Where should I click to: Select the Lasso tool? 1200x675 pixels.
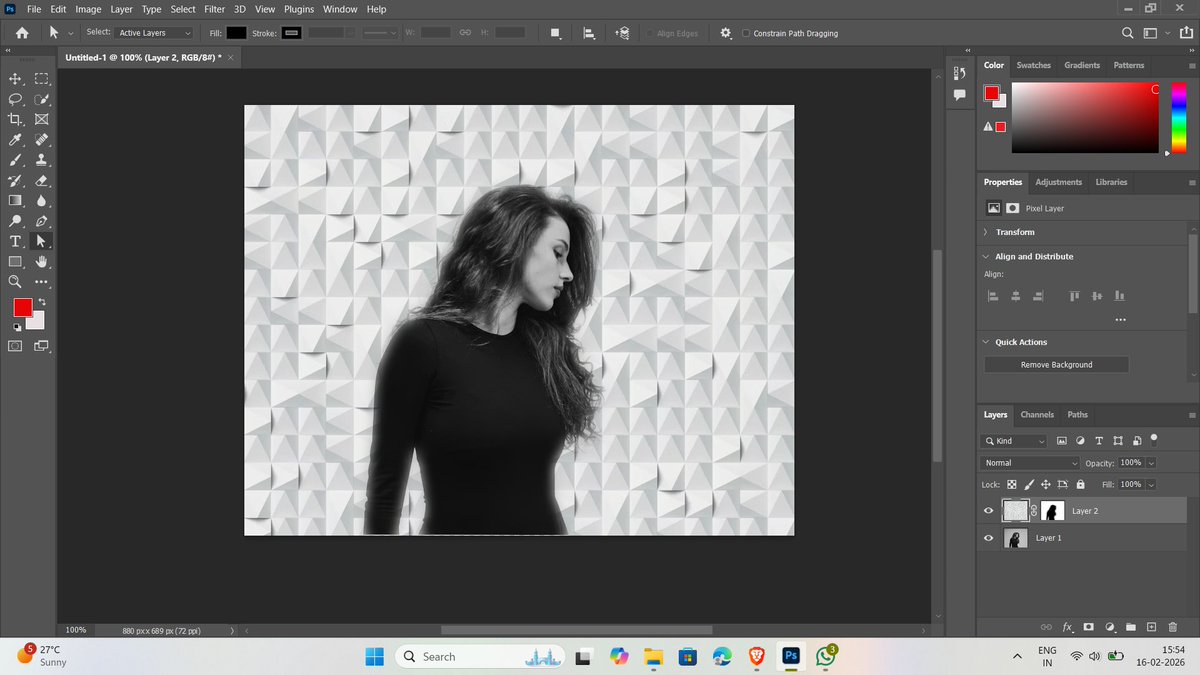tap(15, 99)
